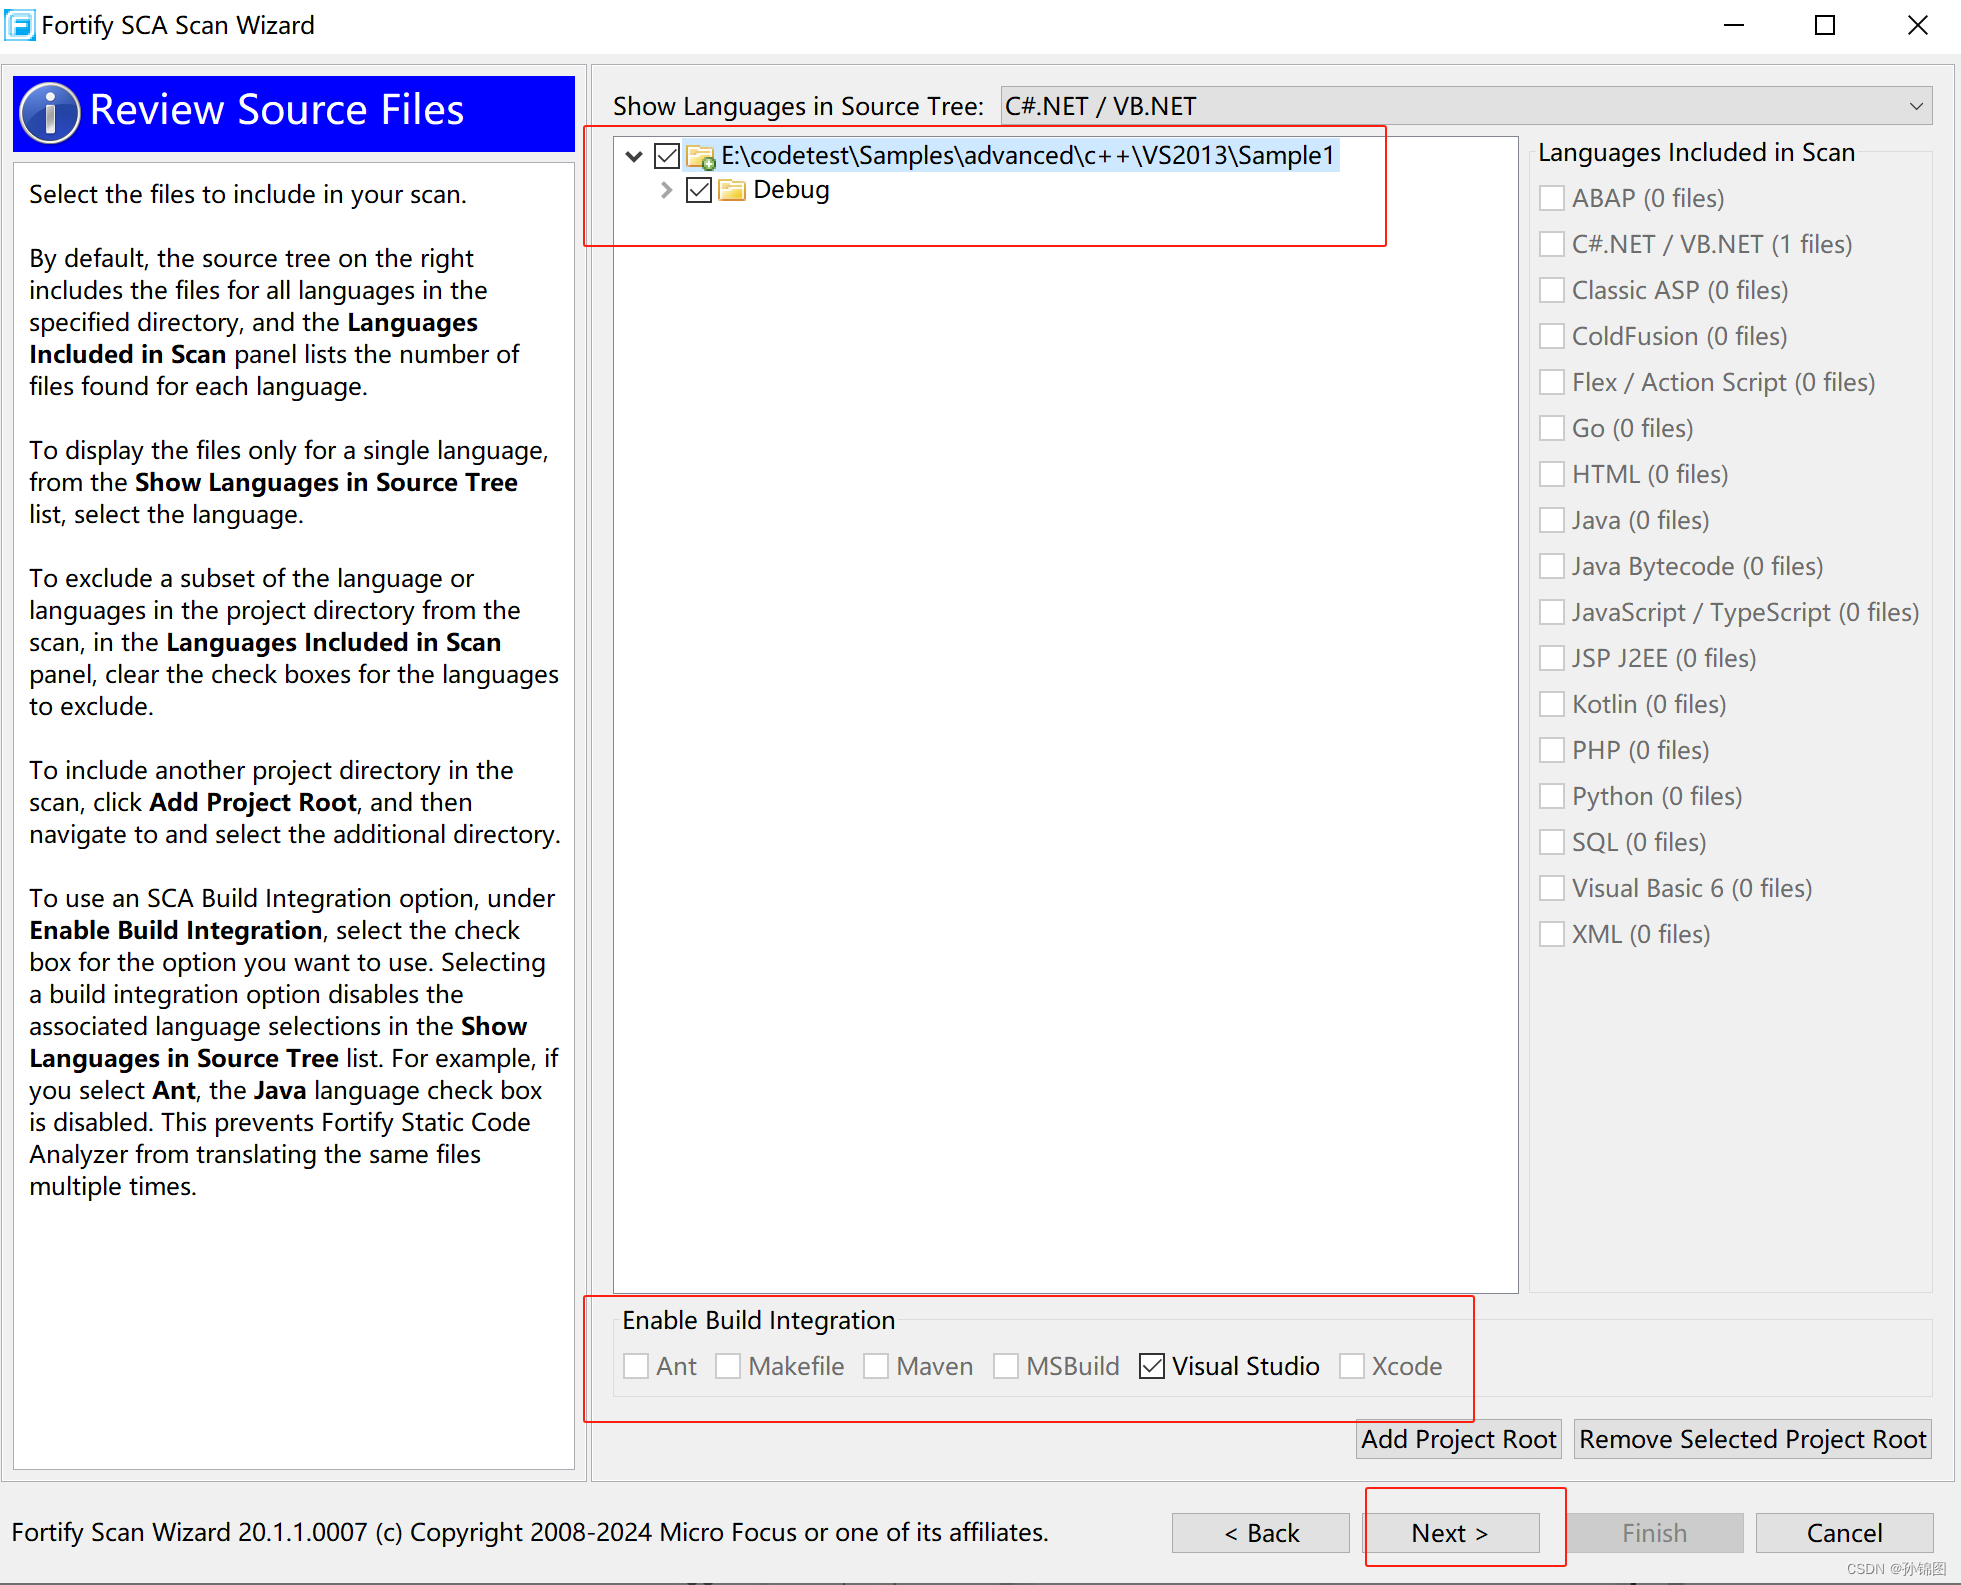Select the Debug tree item label
This screenshot has height=1585, width=1961.
point(791,190)
